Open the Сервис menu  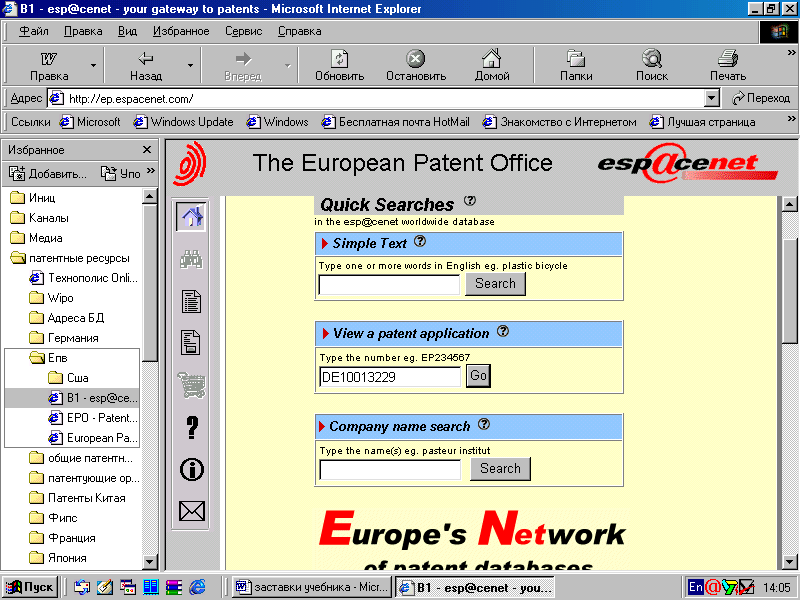244,31
